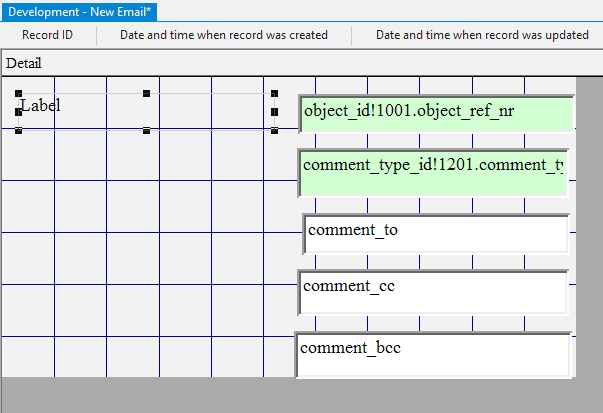Select the 'record was created' header label
This screenshot has height=413, width=603.
(x=224, y=35)
